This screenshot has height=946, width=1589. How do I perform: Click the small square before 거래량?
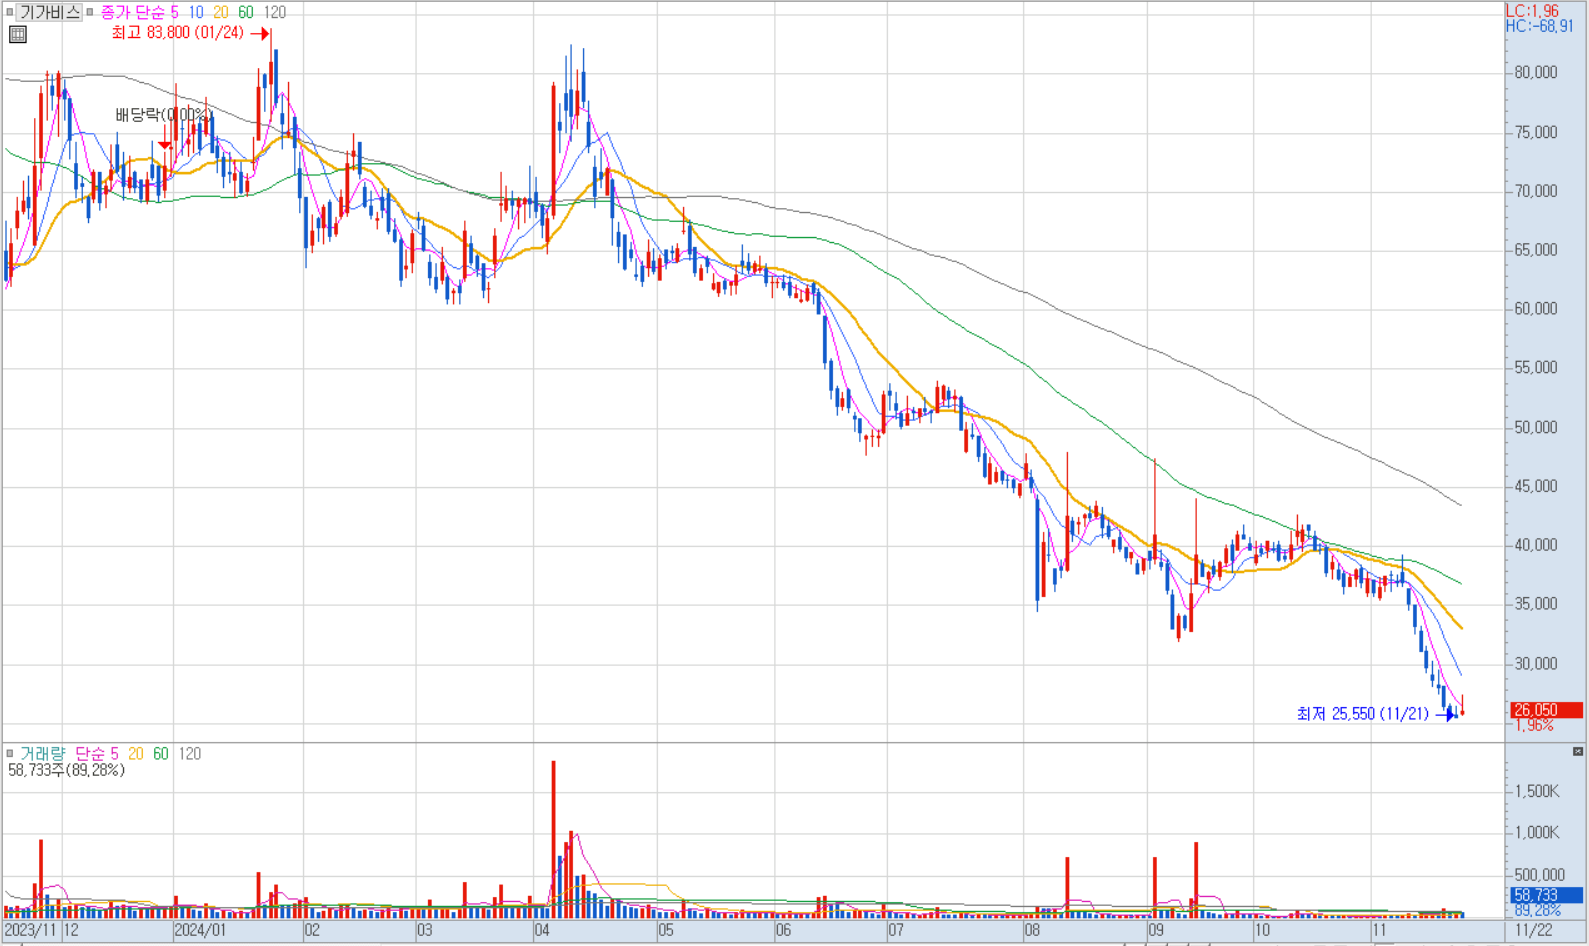pos(10,754)
